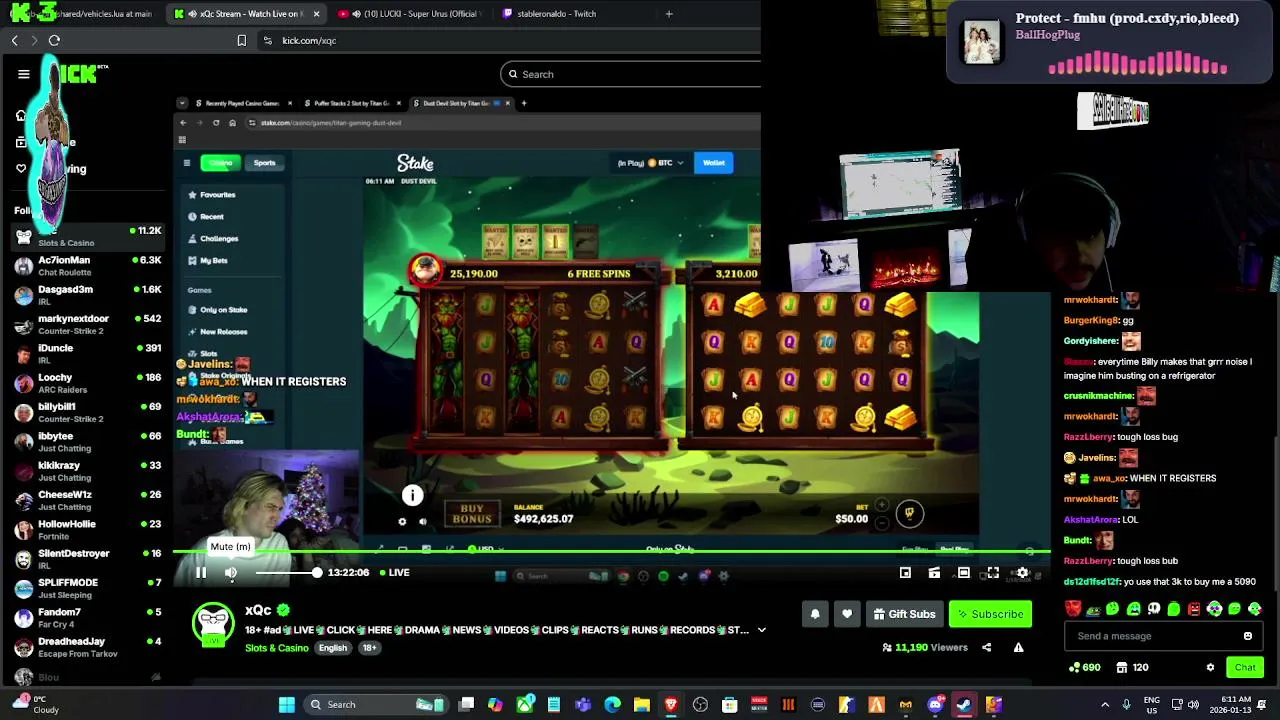Open Discord from taskbar
1280x720 pixels.
coord(935,705)
